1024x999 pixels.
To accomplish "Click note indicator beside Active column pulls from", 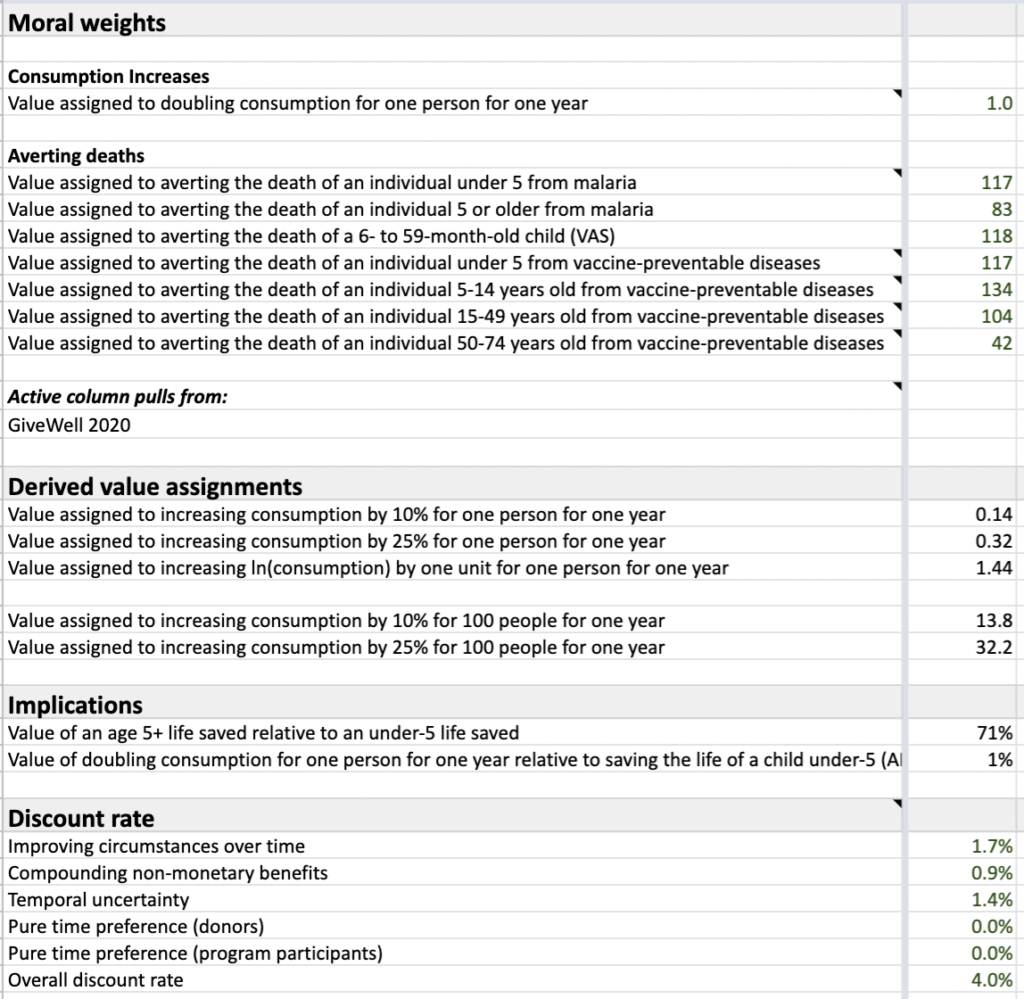I will (x=897, y=386).
